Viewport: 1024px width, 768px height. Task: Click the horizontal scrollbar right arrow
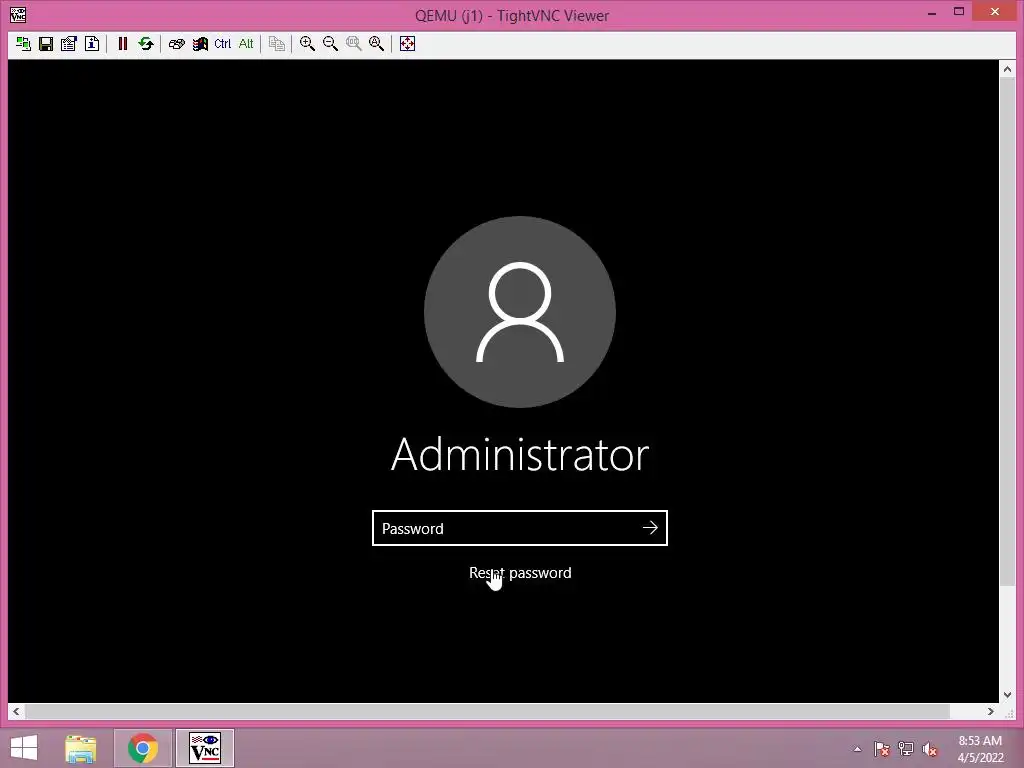tap(991, 711)
